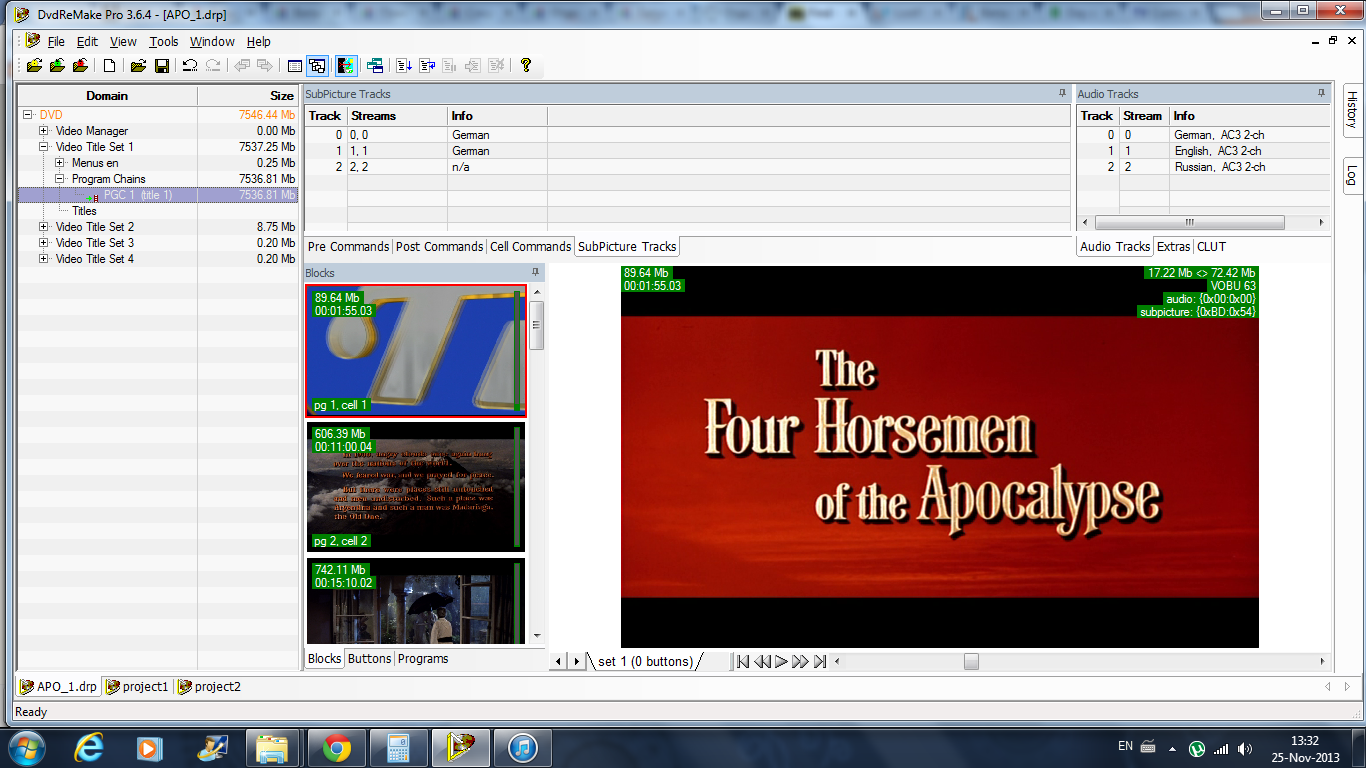This screenshot has width=1366, height=768.
Task: Click the single-window layout toolbar icon
Action: [295, 66]
